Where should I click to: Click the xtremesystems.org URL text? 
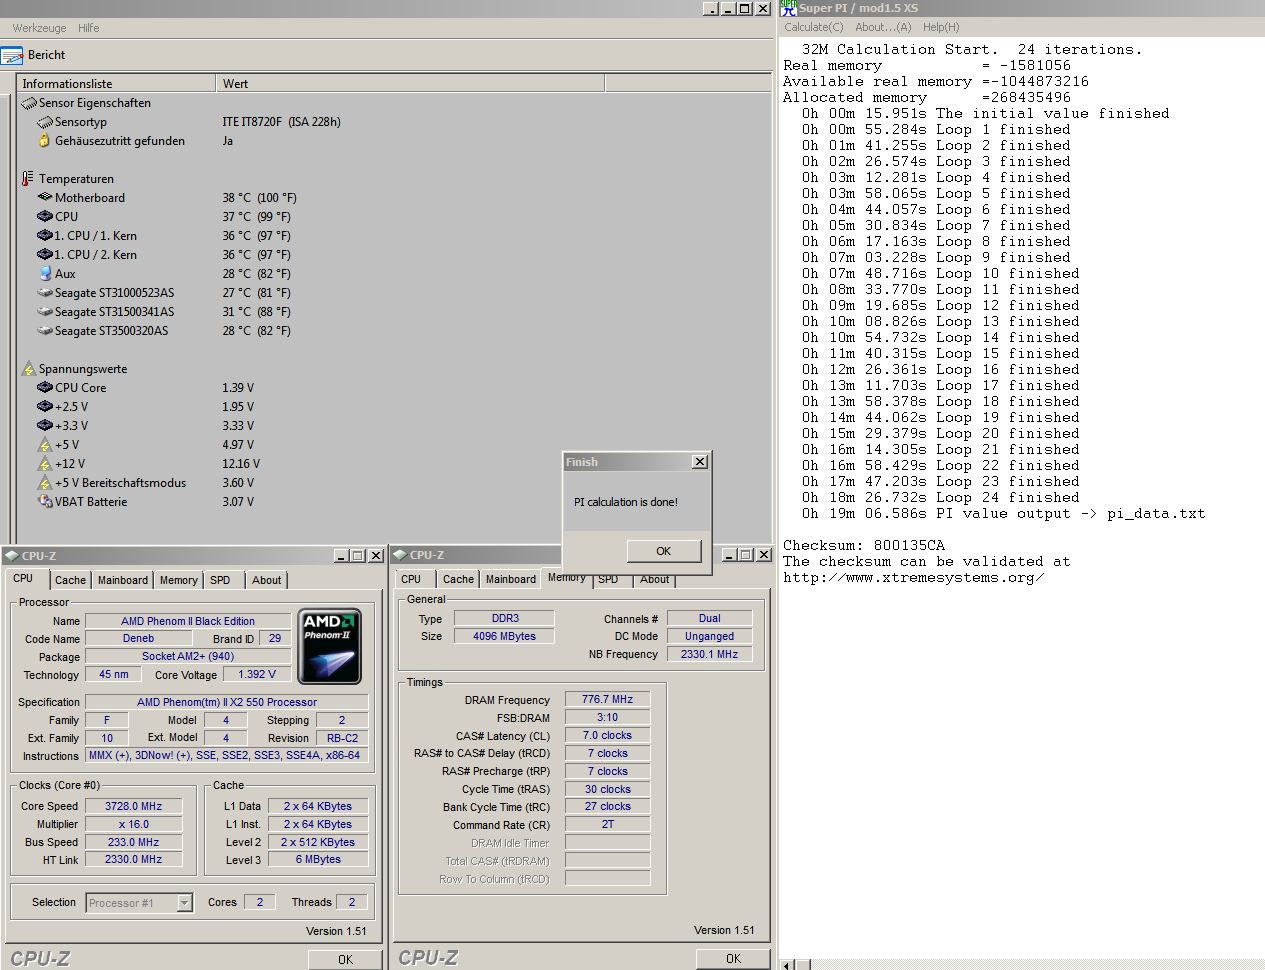[x=914, y=577]
